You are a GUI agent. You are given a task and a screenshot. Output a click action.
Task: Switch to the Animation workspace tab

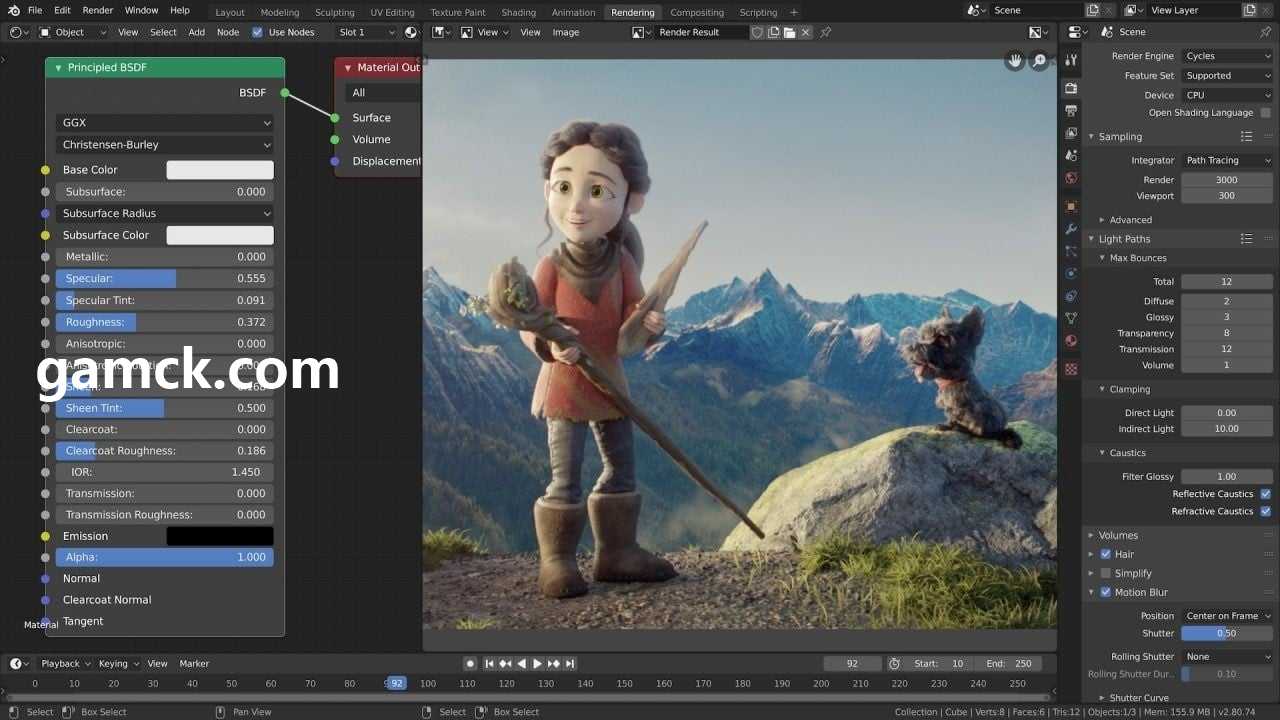[573, 12]
